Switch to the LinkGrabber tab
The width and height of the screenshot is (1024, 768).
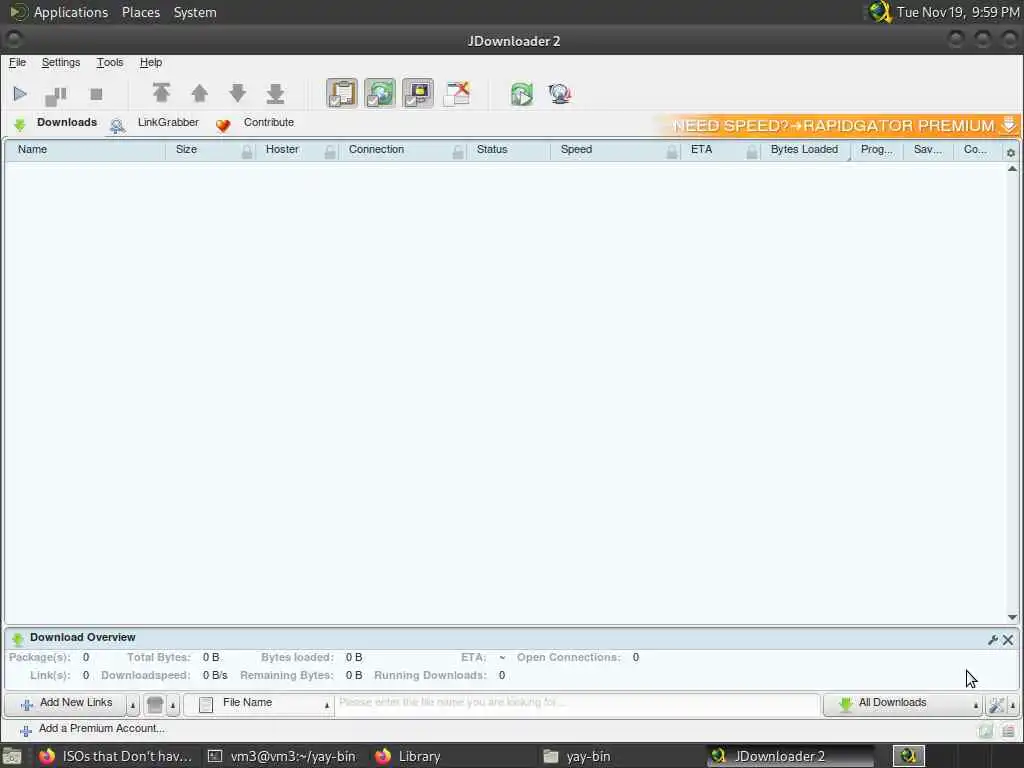(155, 123)
